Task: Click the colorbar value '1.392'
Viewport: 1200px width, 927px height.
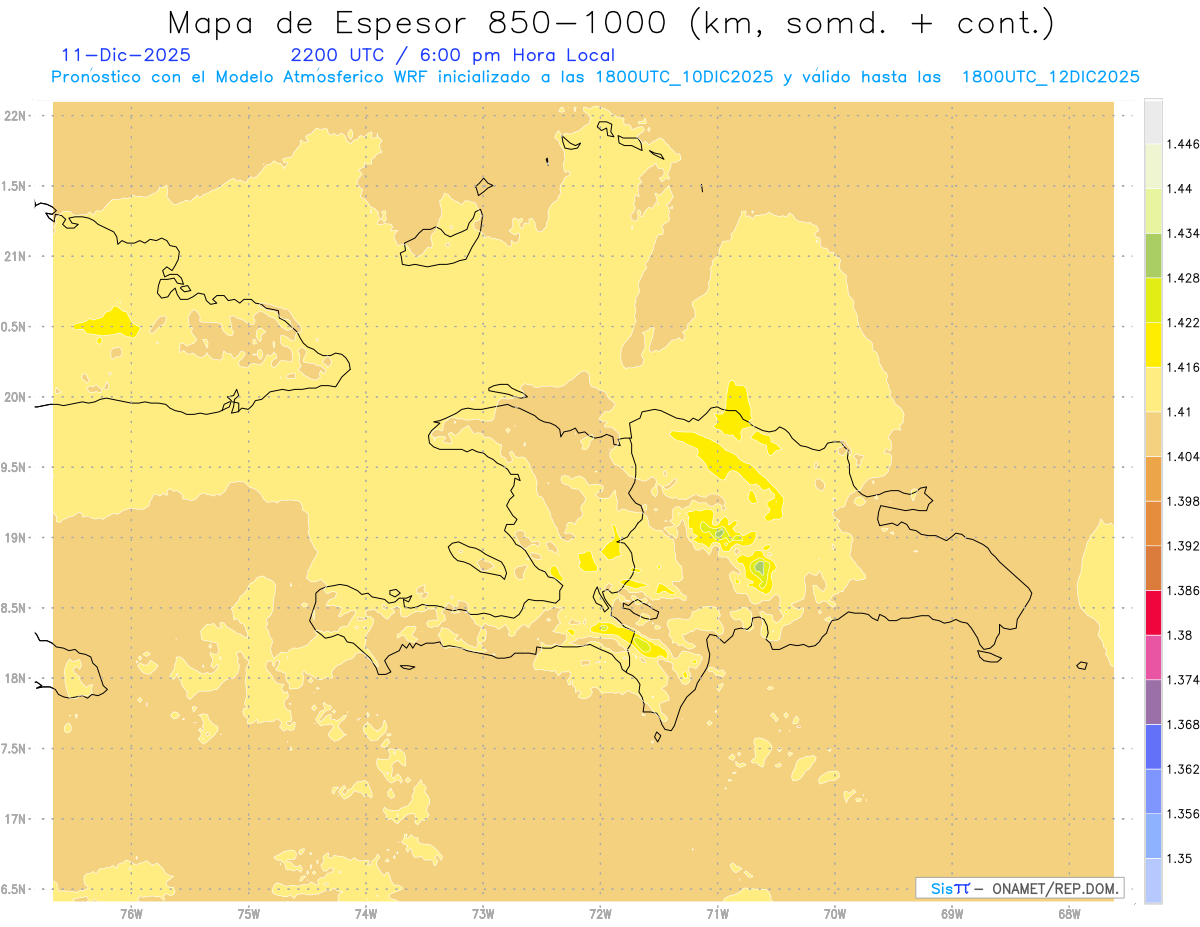Action: coord(1184,546)
